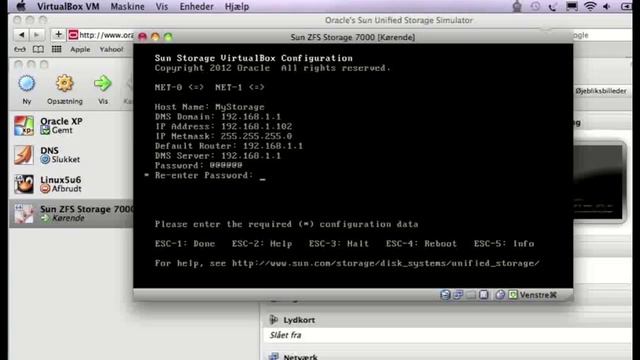The width and height of the screenshot is (640, 360).
Task: Click the network adapters status icon
Action: pos(458,294)
